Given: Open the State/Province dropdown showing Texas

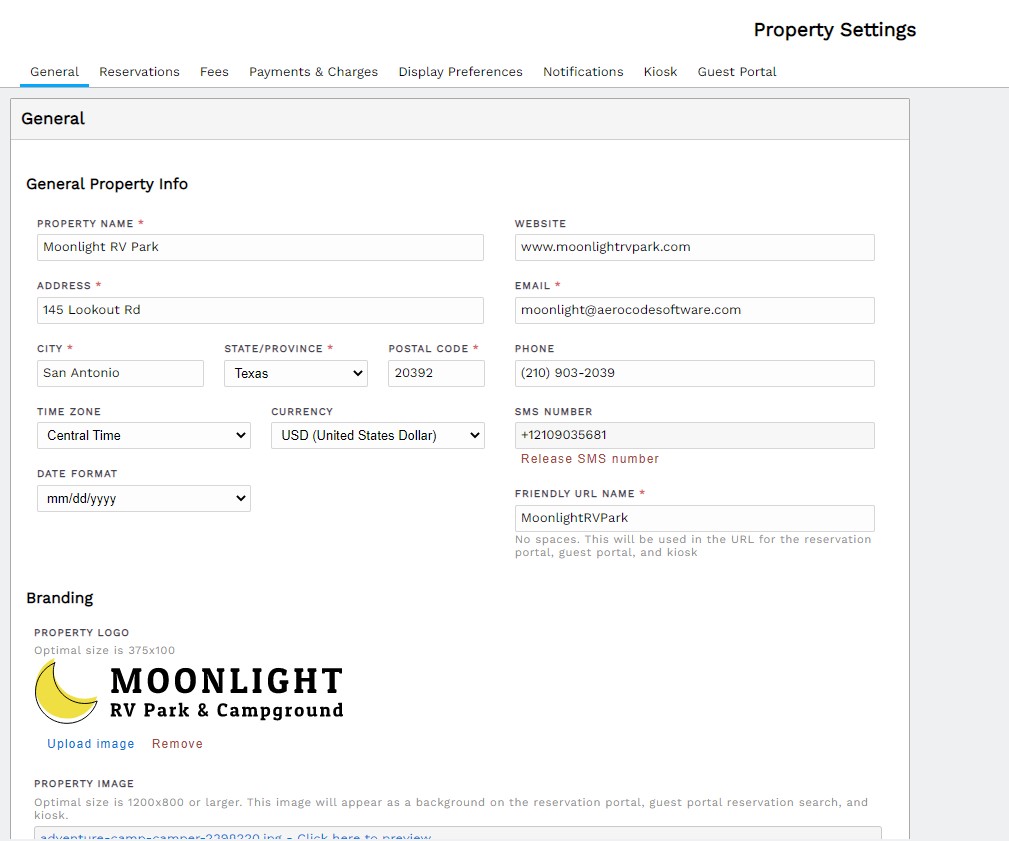Looking at the screenshot, I should [295, 373].
